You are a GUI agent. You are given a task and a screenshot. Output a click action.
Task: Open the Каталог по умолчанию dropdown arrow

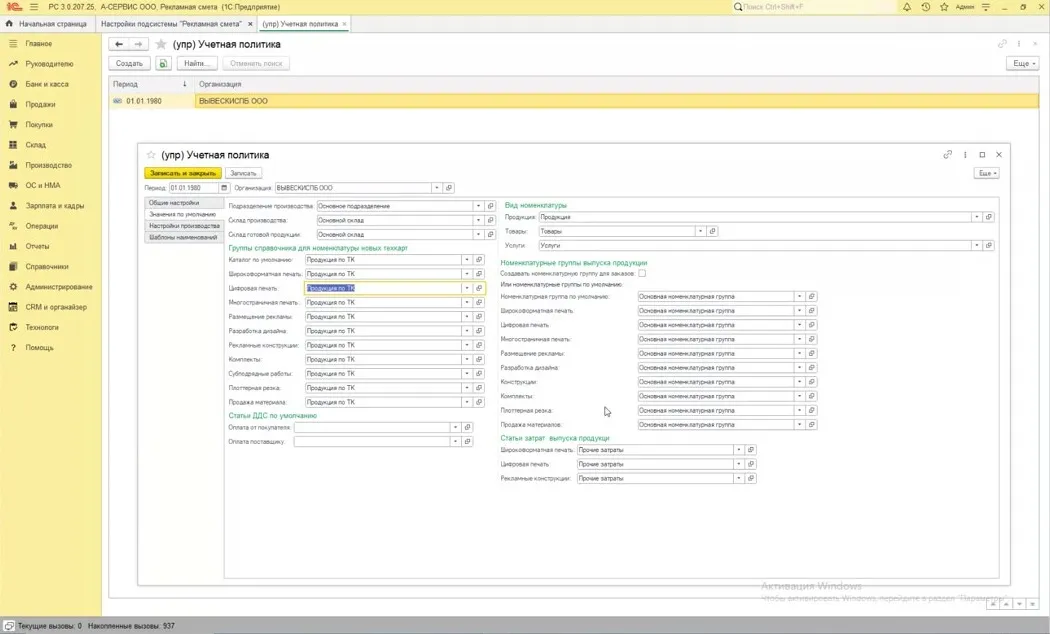click(x=467, y=260)
